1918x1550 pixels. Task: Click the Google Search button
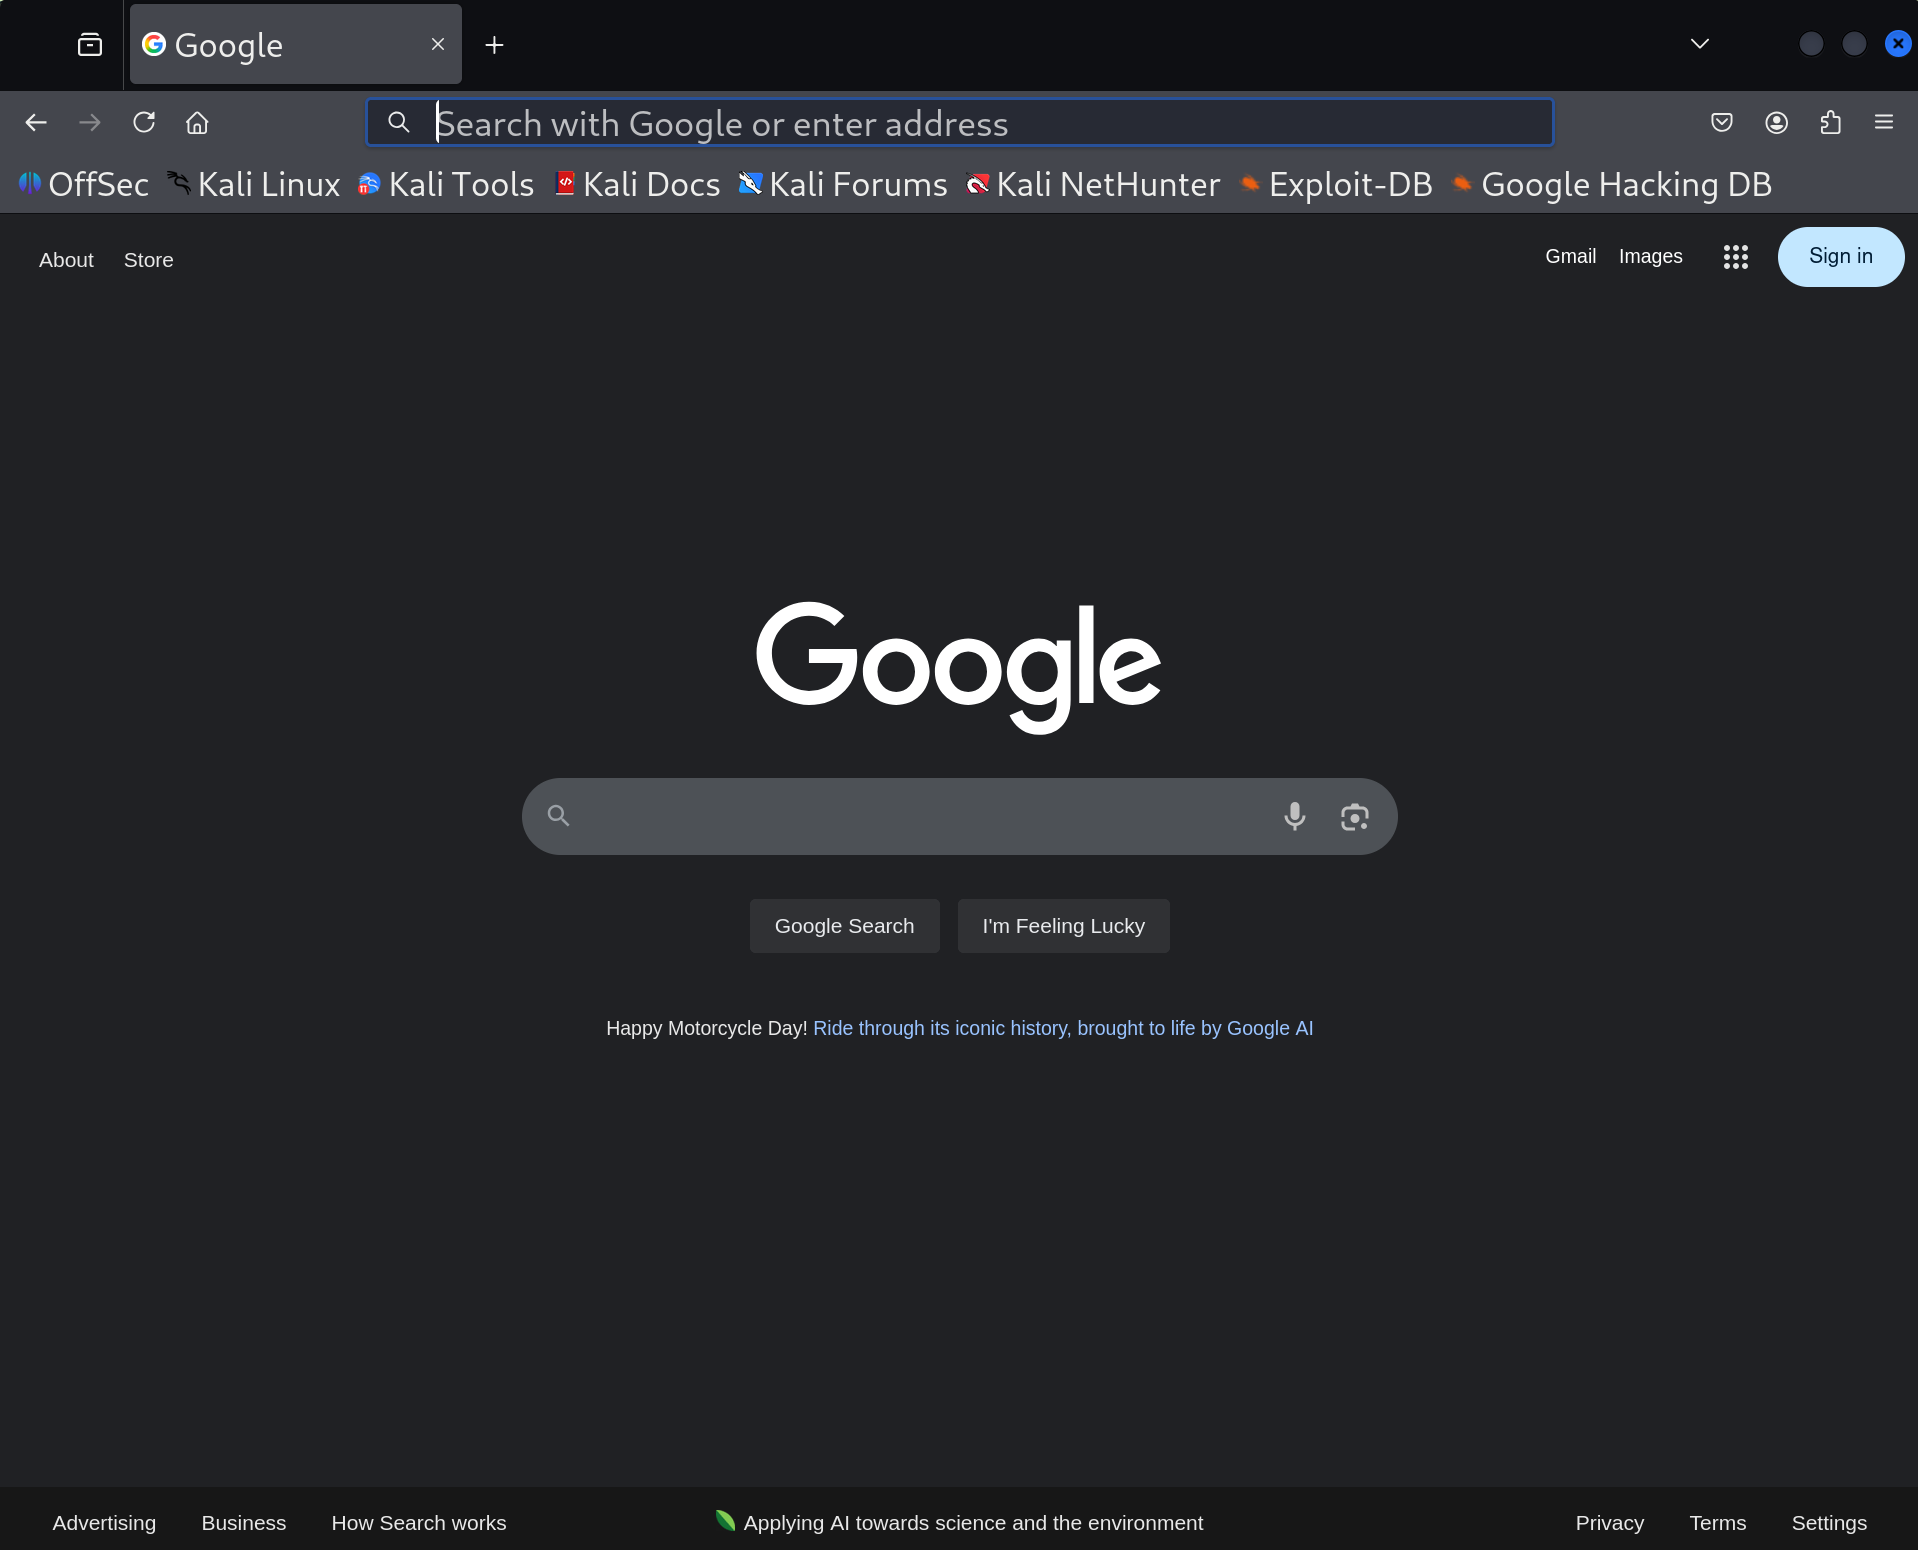(844, 926)
